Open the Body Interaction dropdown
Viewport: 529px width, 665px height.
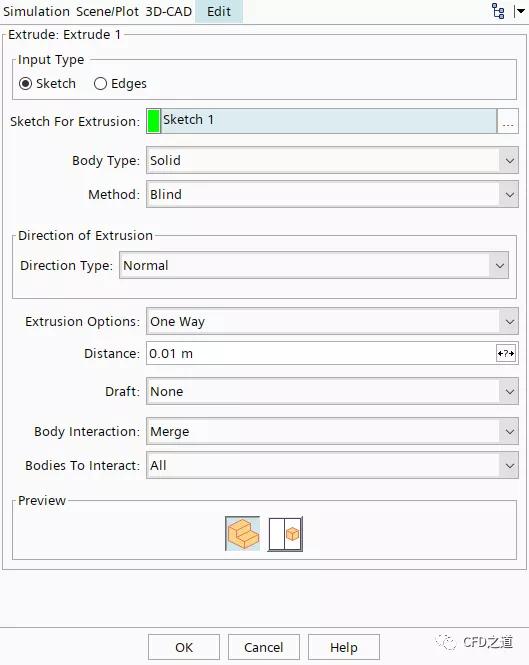coord(332,431)
